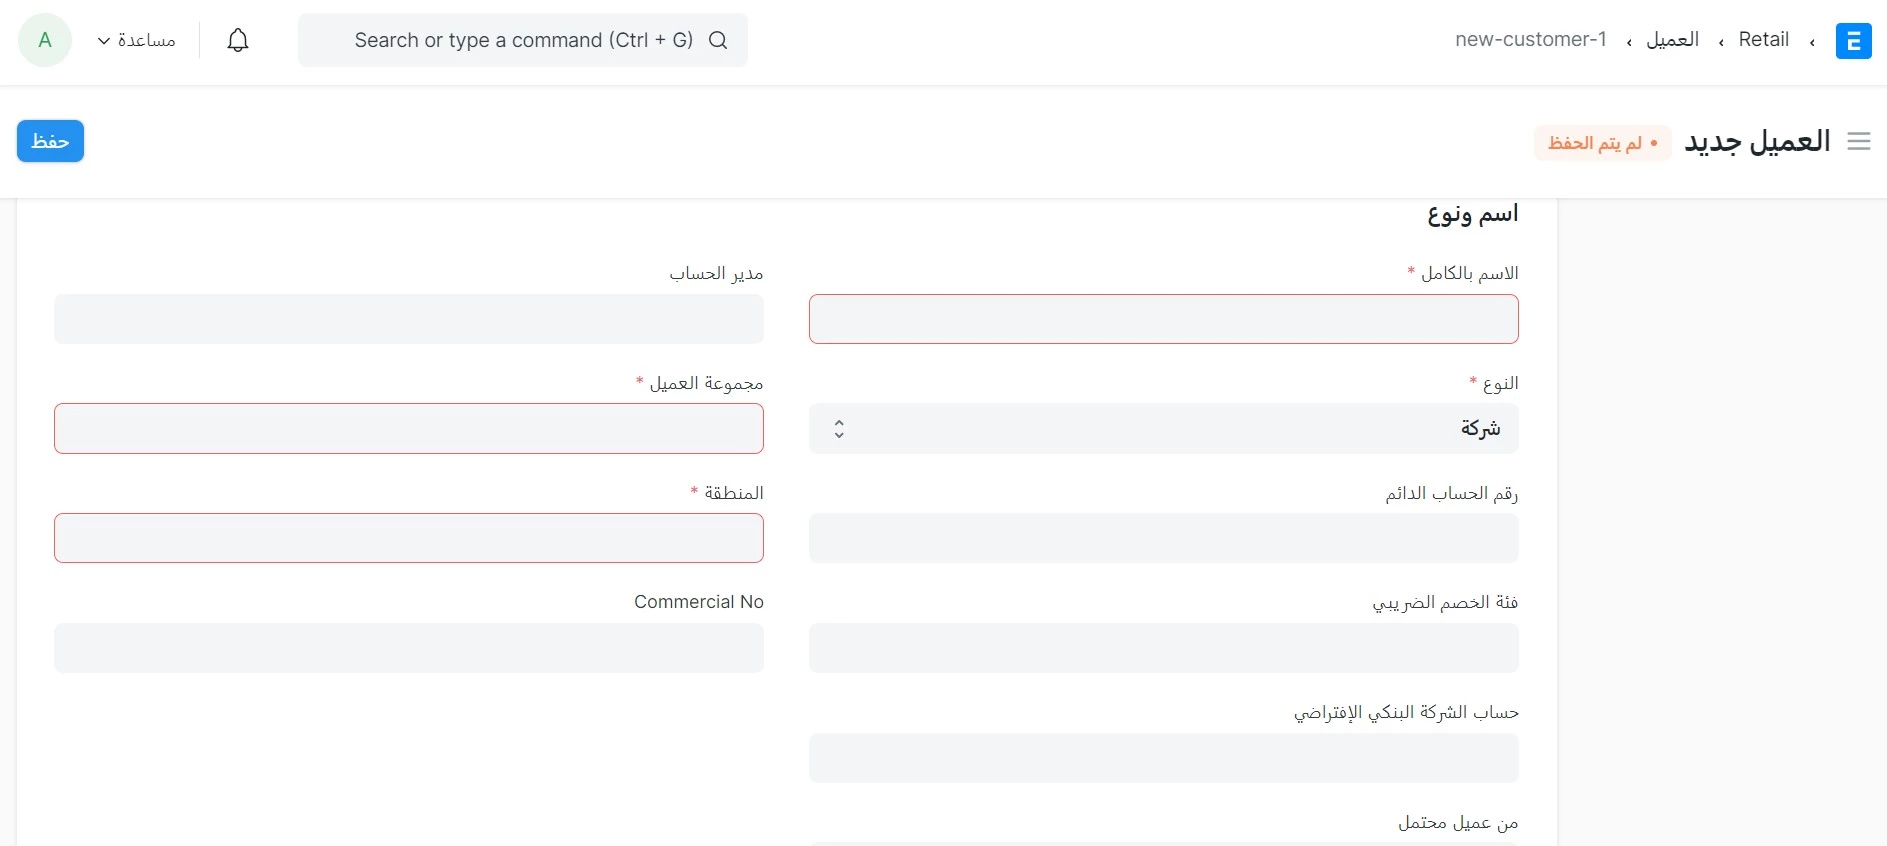1887x846 pixels.
Task: Click the مجموعة العميل customer group field
Action: 409,429
